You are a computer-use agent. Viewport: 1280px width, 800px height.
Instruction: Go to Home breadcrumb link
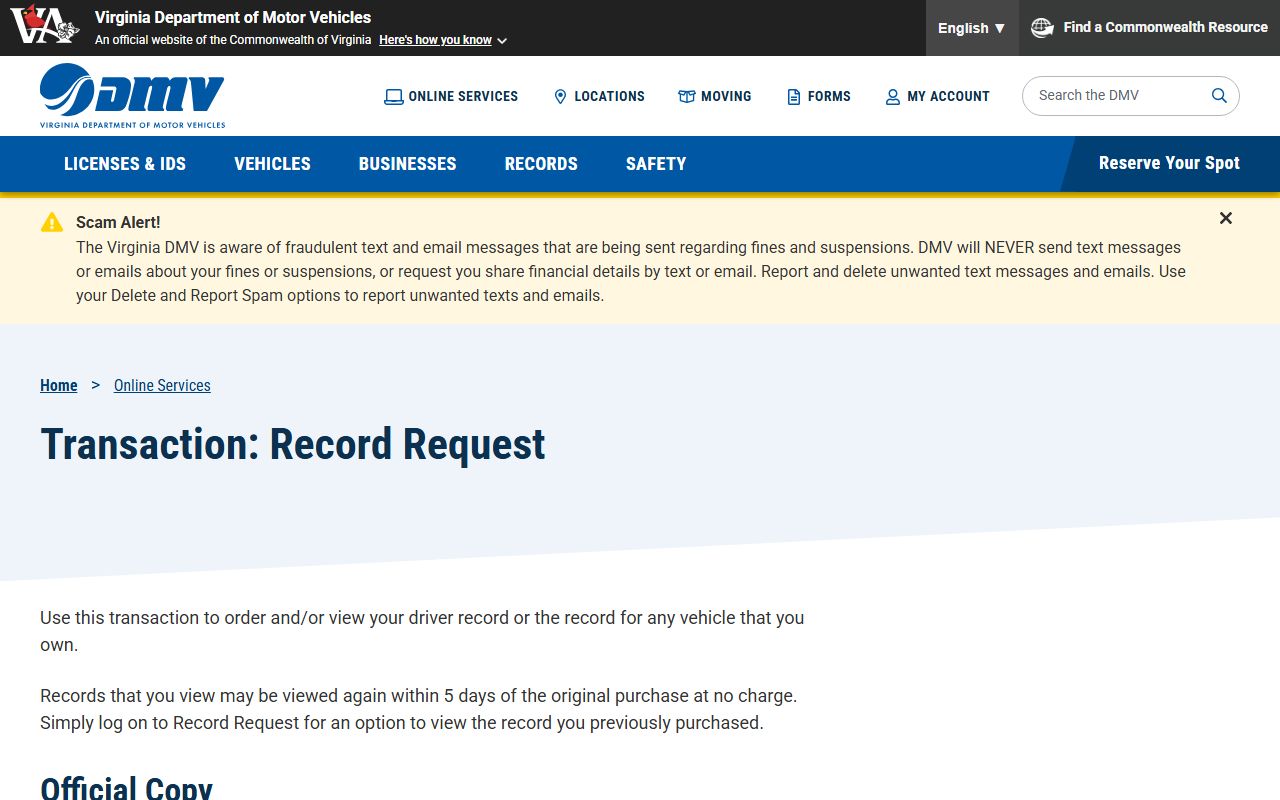(x=59, y=385)
